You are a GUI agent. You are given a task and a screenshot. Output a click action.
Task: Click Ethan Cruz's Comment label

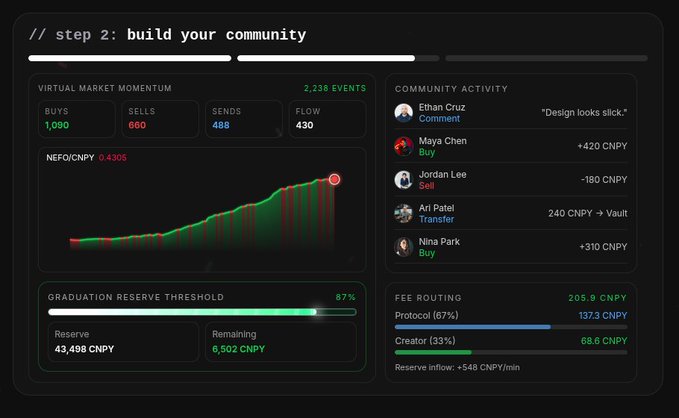[439, 119]
